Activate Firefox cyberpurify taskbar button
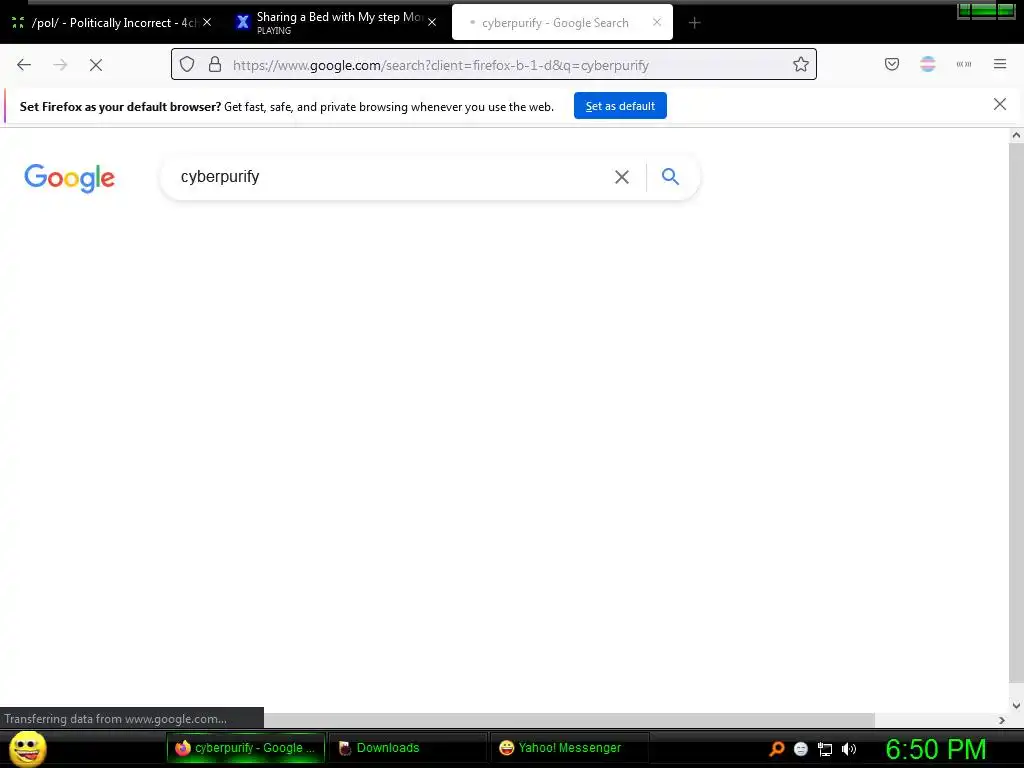 pos(246,748)
